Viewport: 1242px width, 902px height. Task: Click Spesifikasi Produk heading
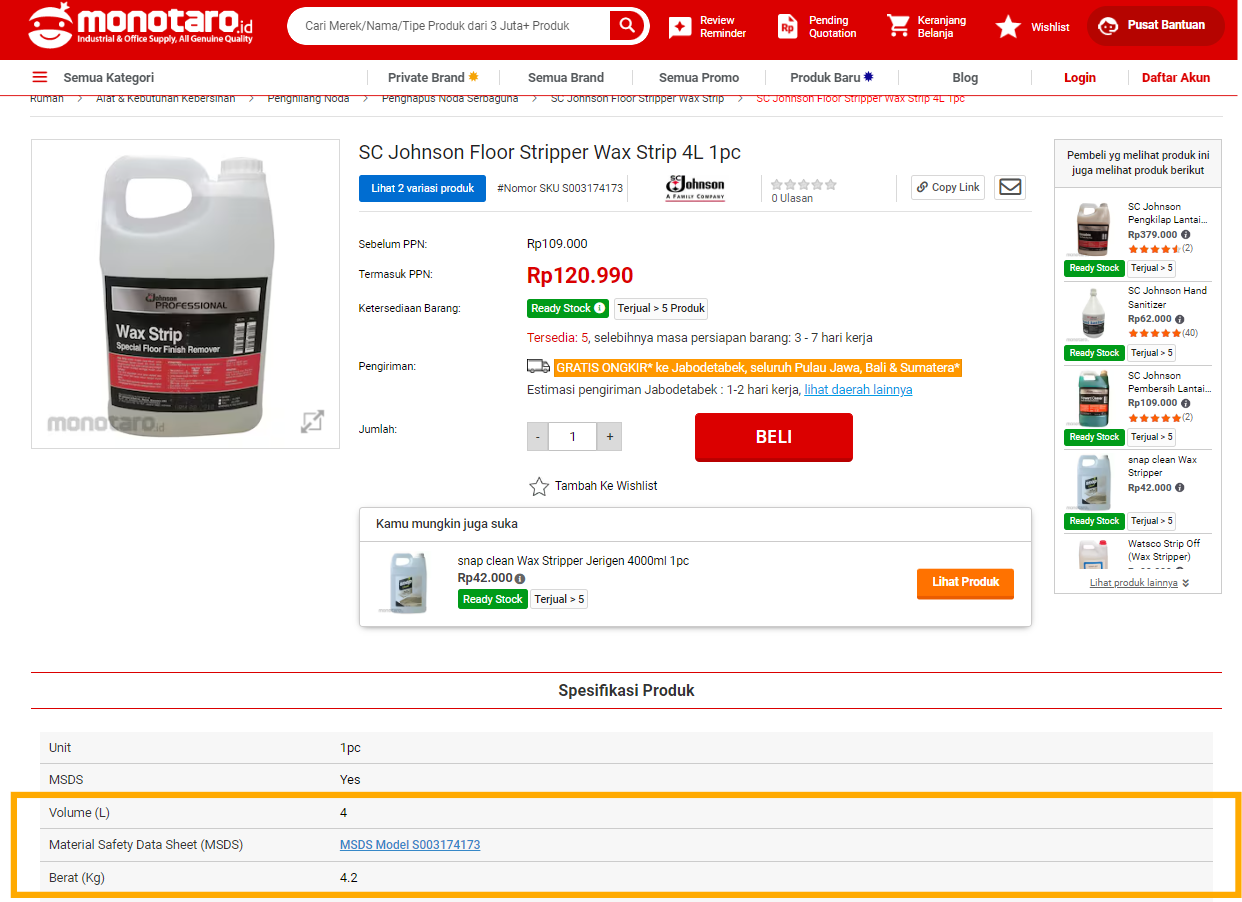(x=626, y=691)
